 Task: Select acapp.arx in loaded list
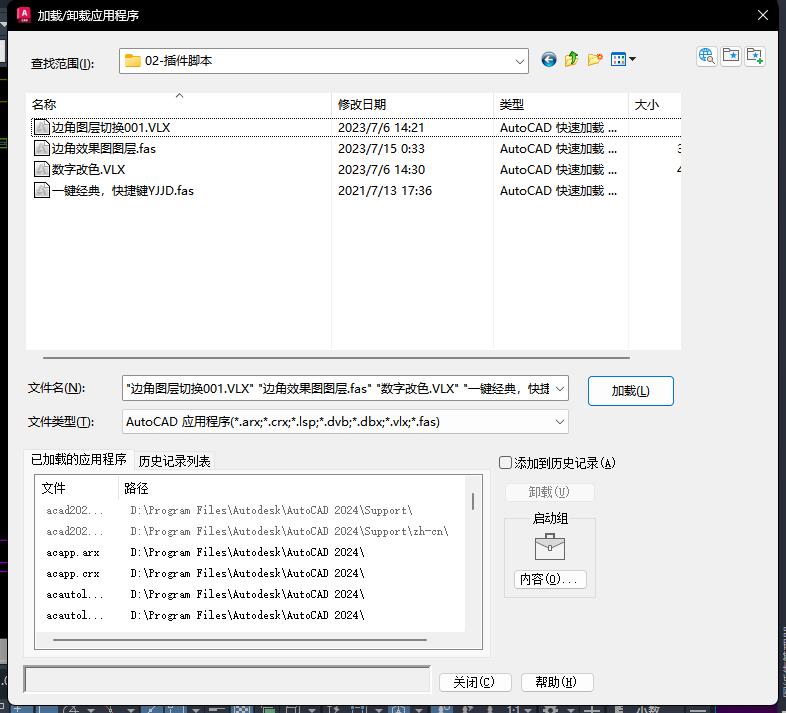point(73,553)
